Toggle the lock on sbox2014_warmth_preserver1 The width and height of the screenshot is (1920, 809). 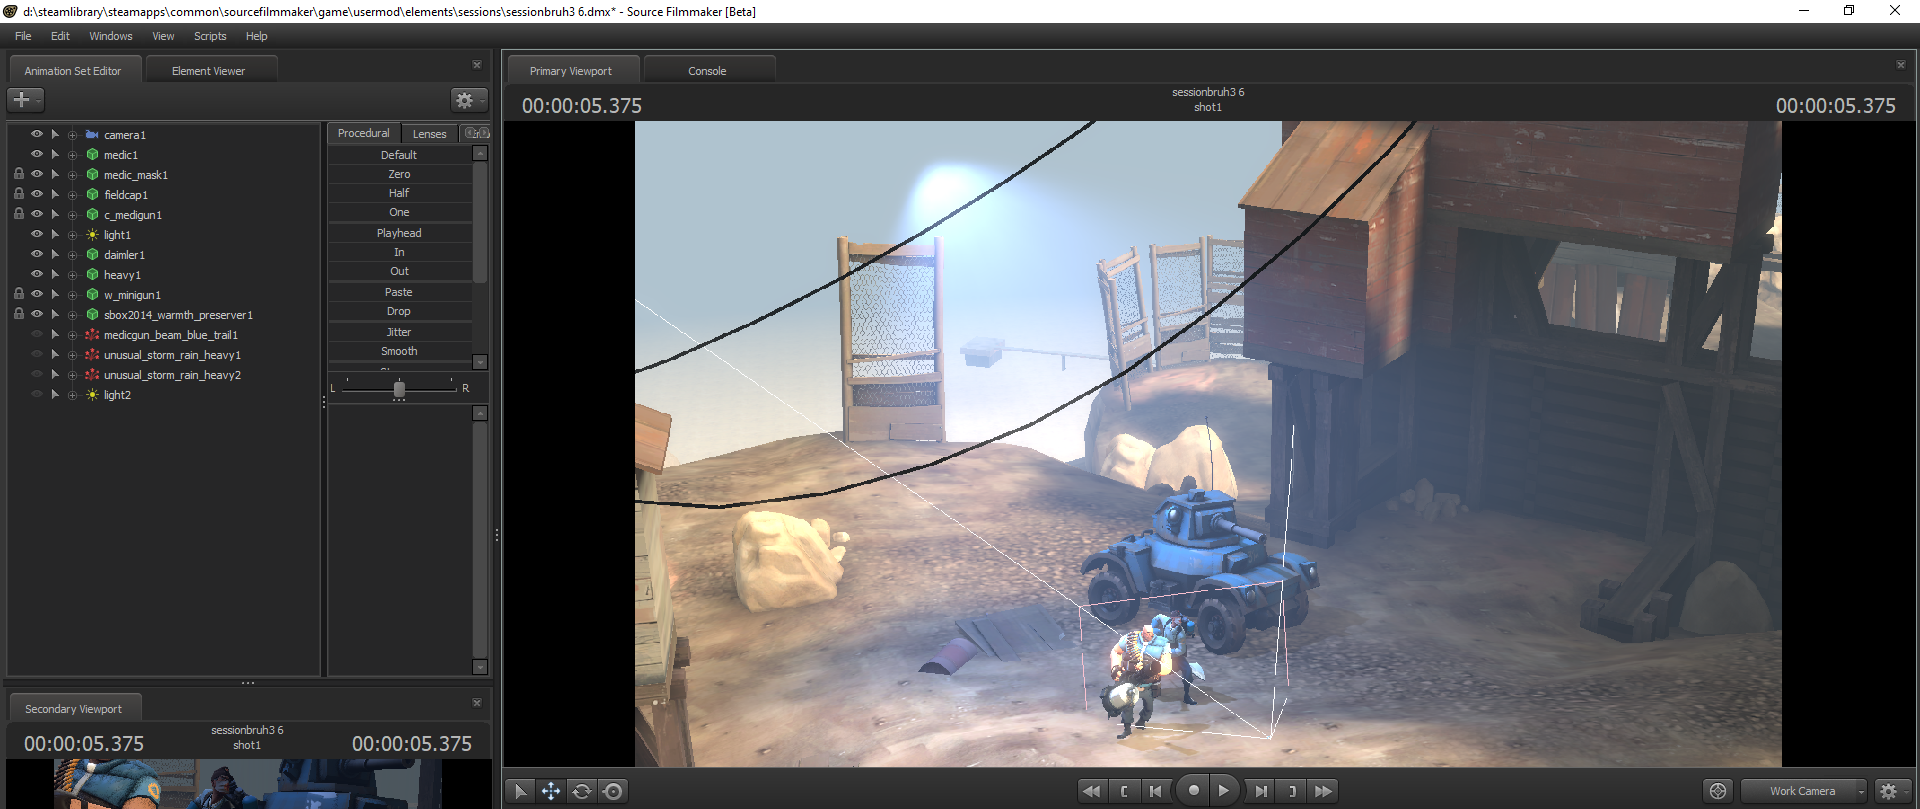19,314
